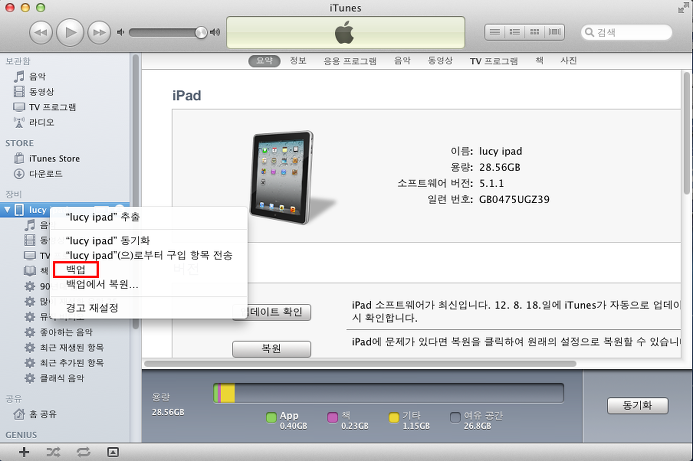Click the 검색 search field
Image resolution: width=693 pixels, height=461 pixels.
[626, 32]
